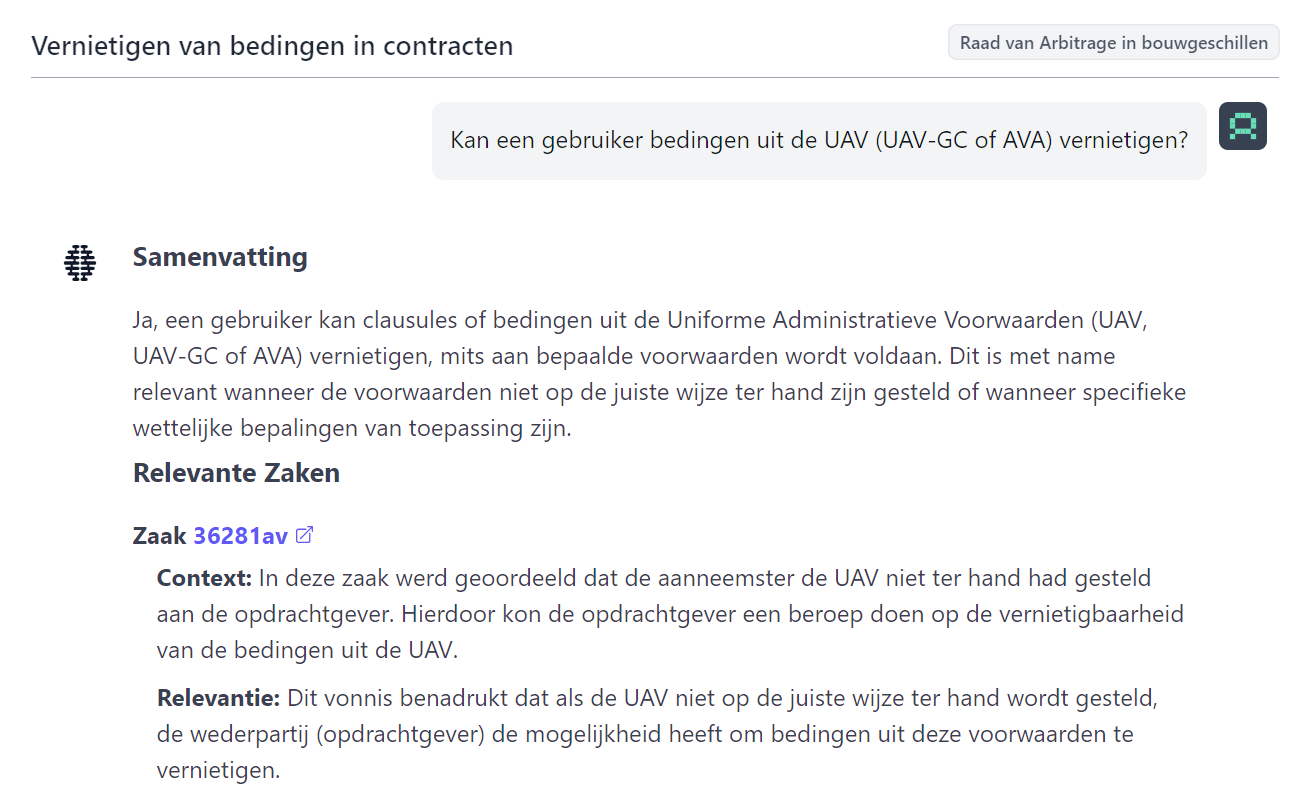Click the Relevante Zaken heading

236,473
